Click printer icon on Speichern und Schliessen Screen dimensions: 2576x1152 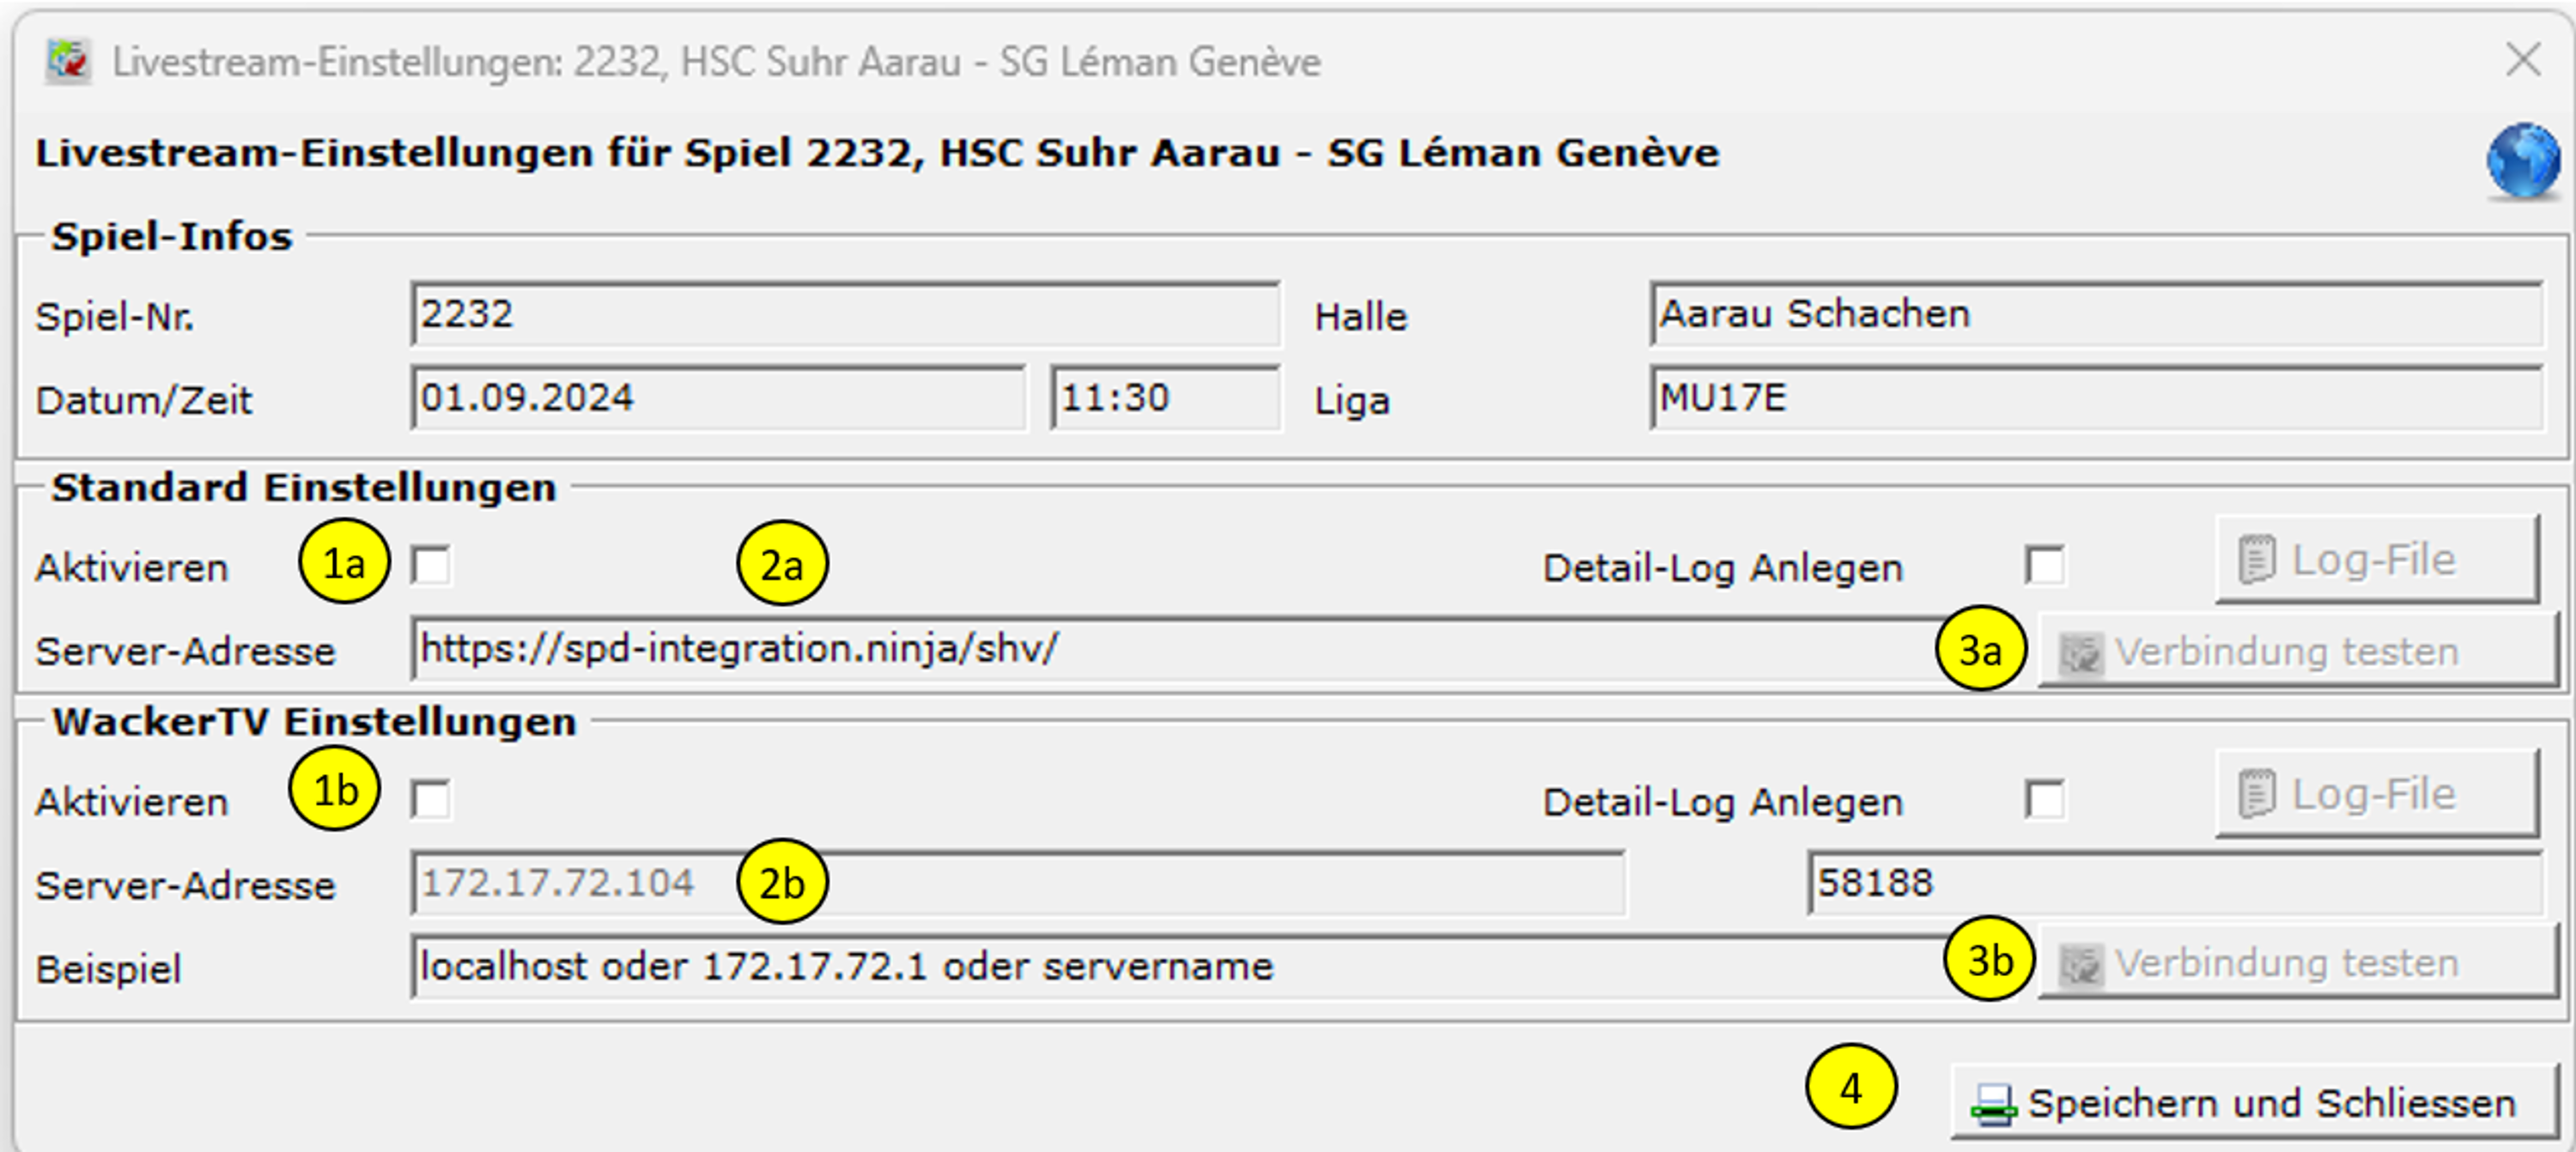(x=1992, y=1105)
